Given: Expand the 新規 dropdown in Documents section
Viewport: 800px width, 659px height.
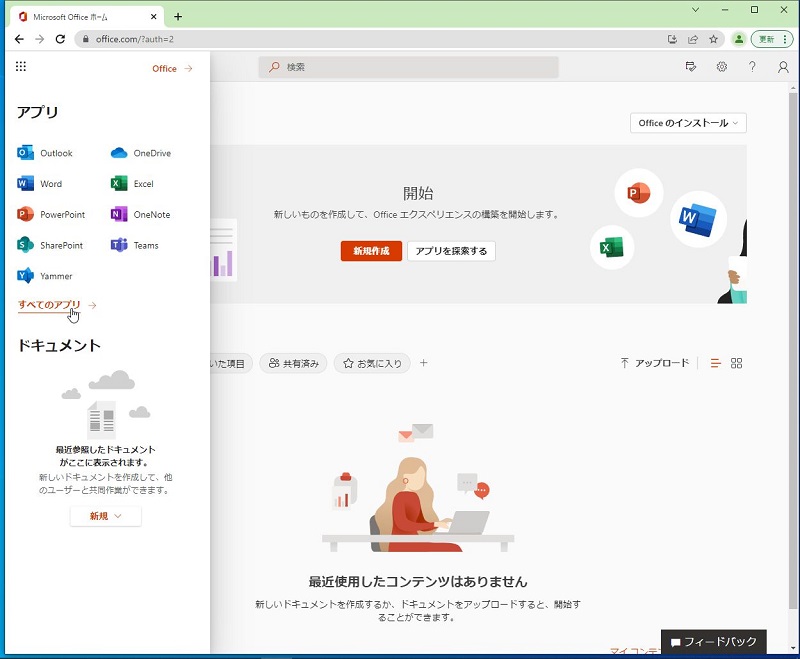Looking at the screenshot, I should click(106, 516).
